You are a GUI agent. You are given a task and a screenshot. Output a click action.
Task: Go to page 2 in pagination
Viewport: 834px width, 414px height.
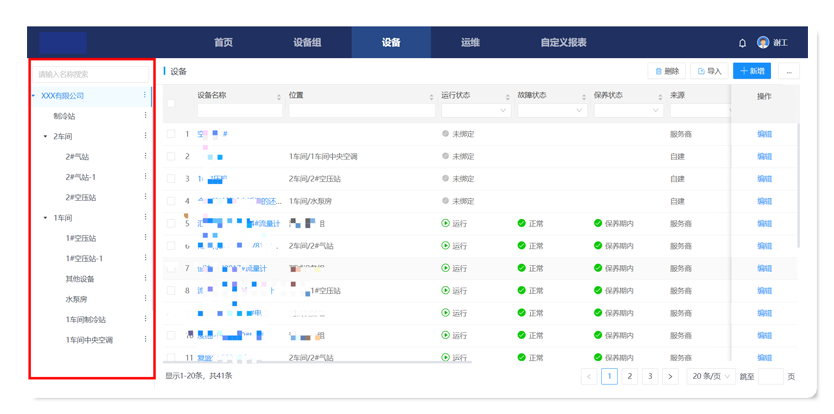pos(629,376)
